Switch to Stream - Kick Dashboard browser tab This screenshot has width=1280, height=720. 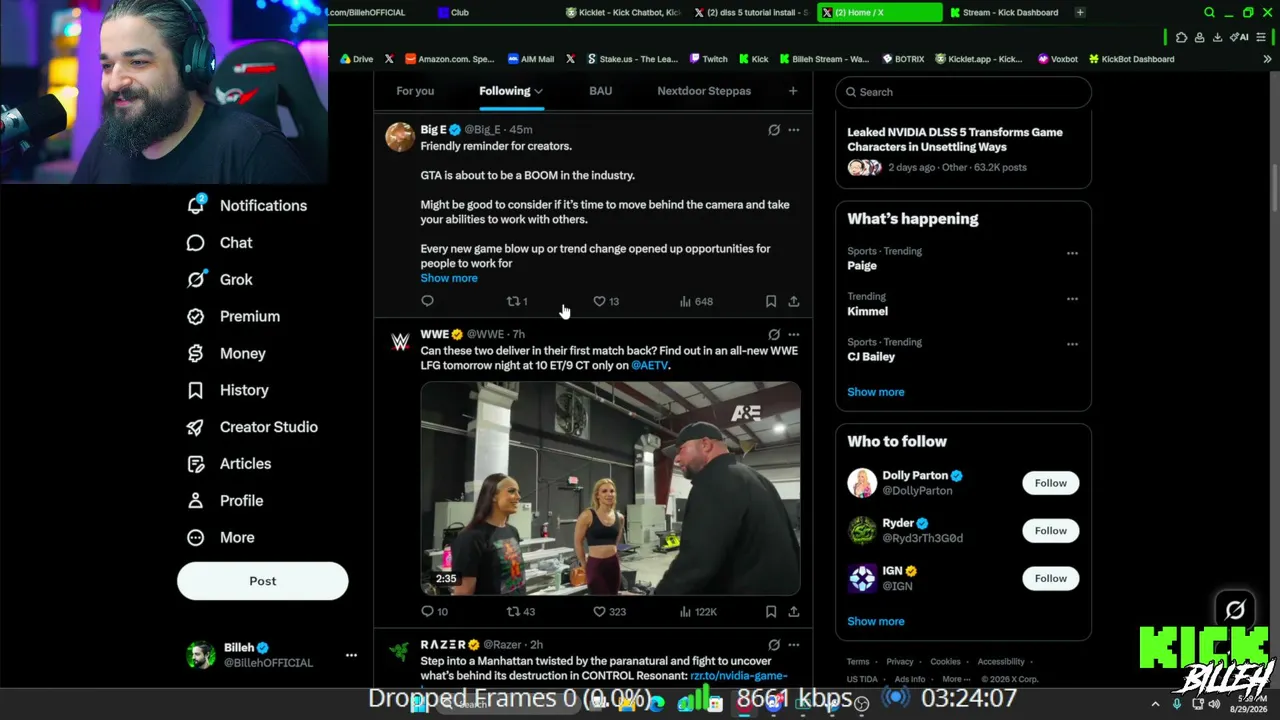tap(1004, 13)
